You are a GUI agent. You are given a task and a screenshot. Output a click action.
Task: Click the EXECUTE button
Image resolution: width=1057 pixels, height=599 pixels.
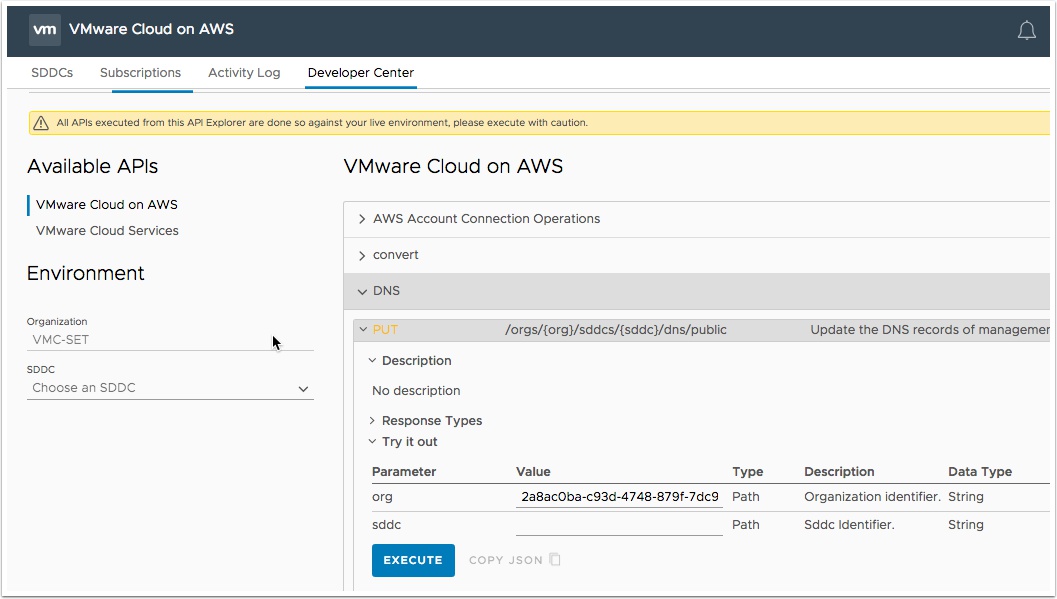[413, 561]
